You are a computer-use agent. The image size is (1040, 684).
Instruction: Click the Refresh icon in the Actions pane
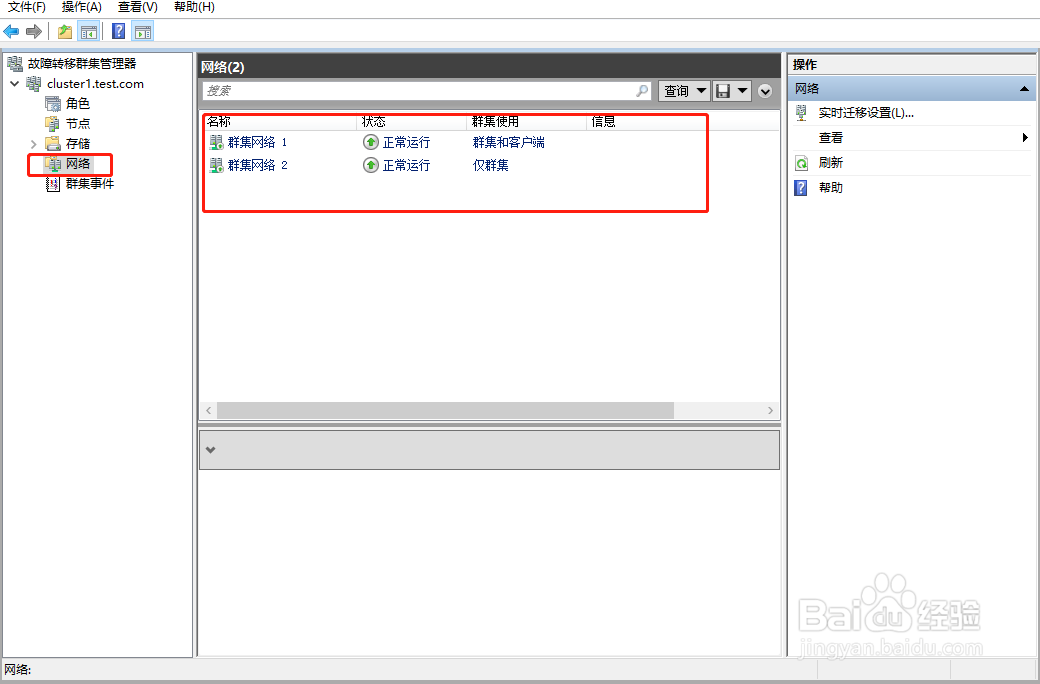point(800,162)
